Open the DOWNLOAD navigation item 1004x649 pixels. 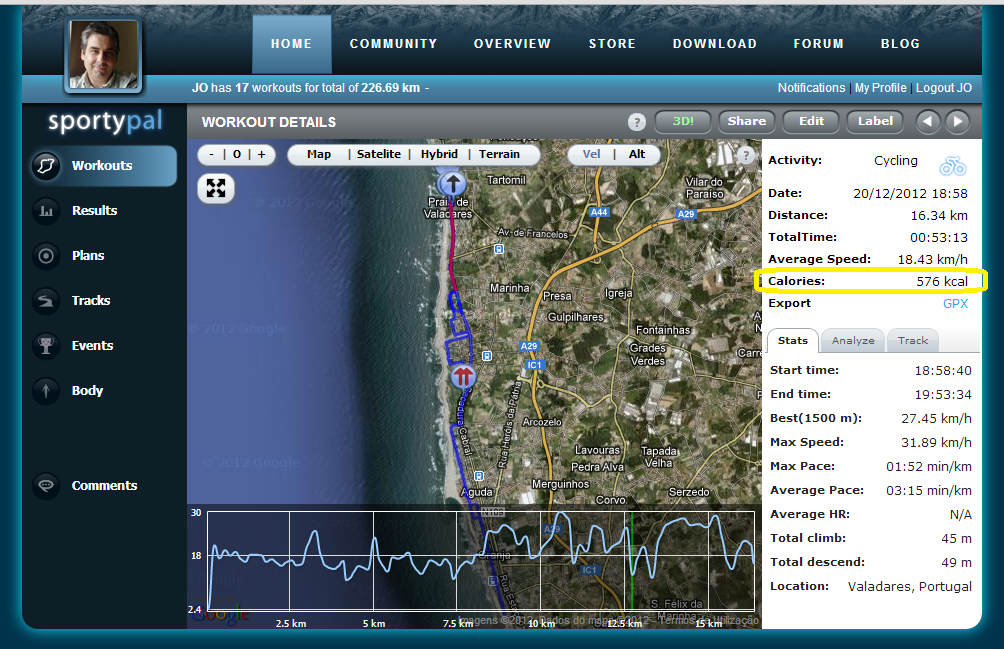(715, 44)
